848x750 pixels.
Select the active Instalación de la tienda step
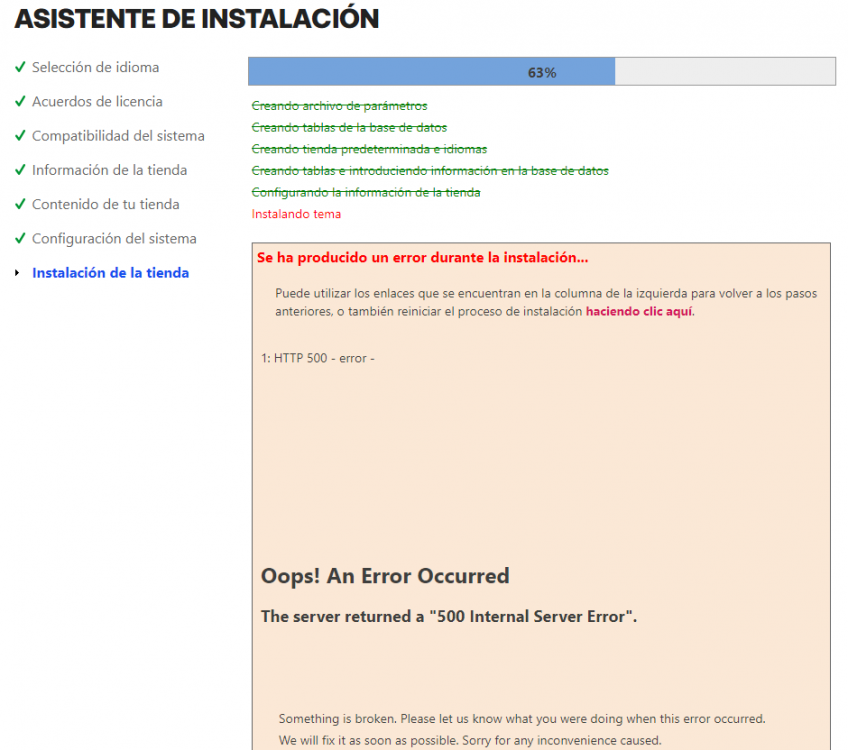110,273
